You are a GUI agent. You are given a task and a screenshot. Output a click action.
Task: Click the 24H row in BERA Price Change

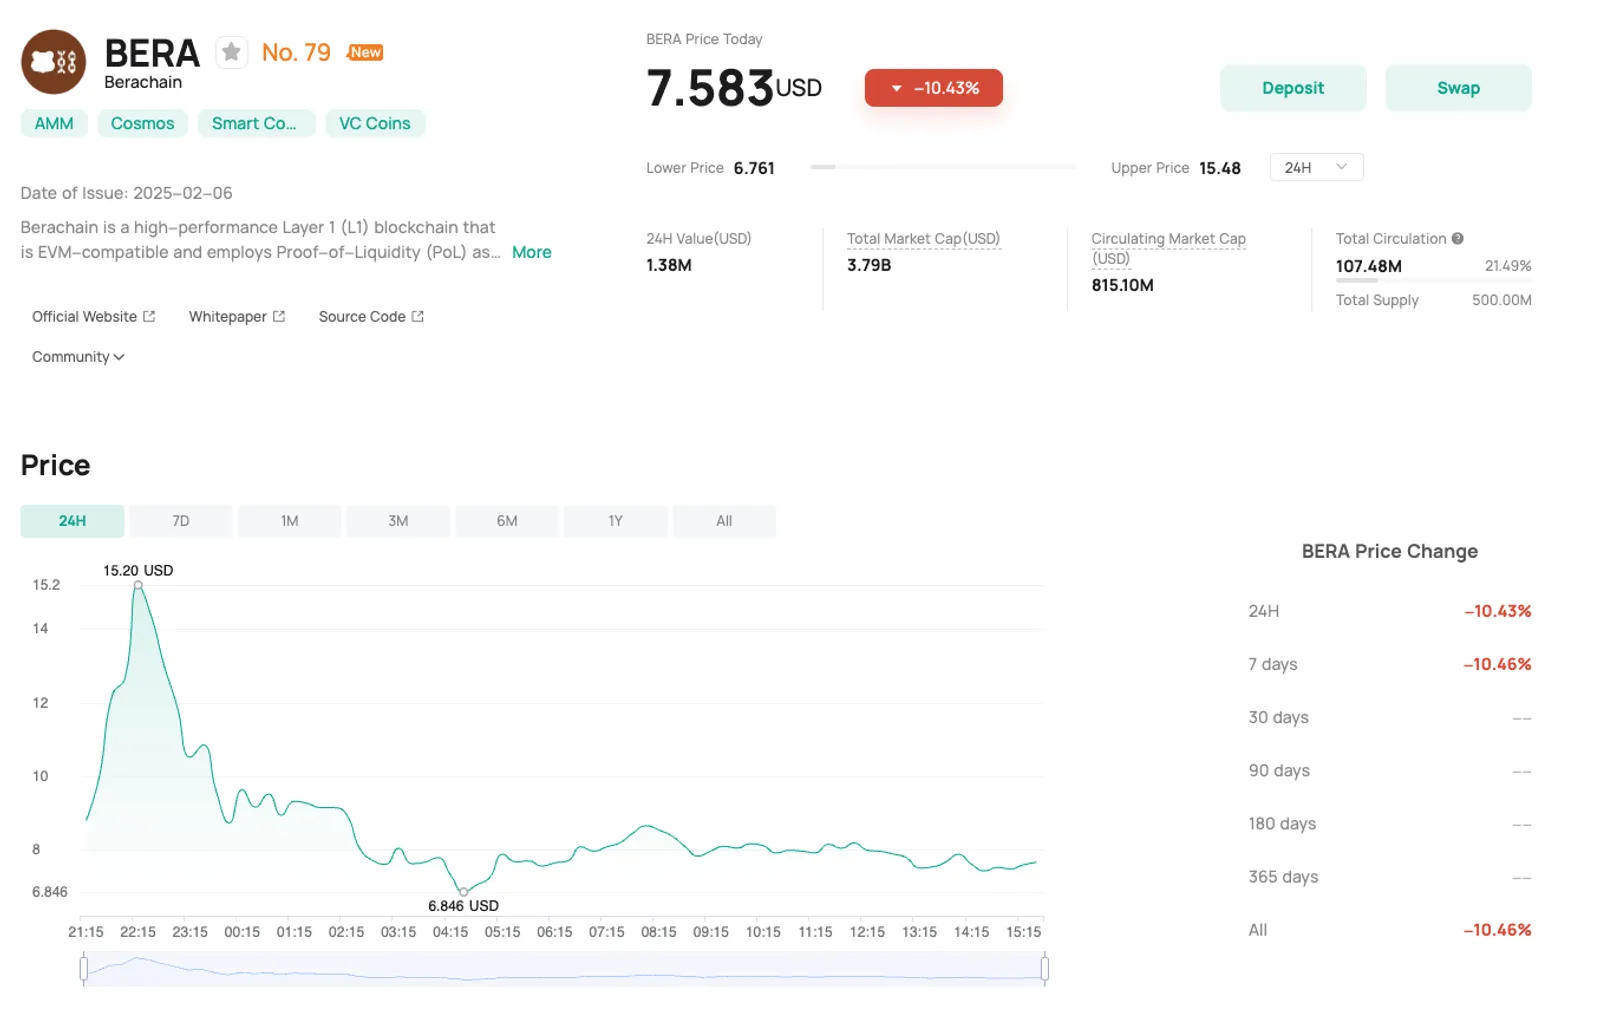click(1390, 611)
